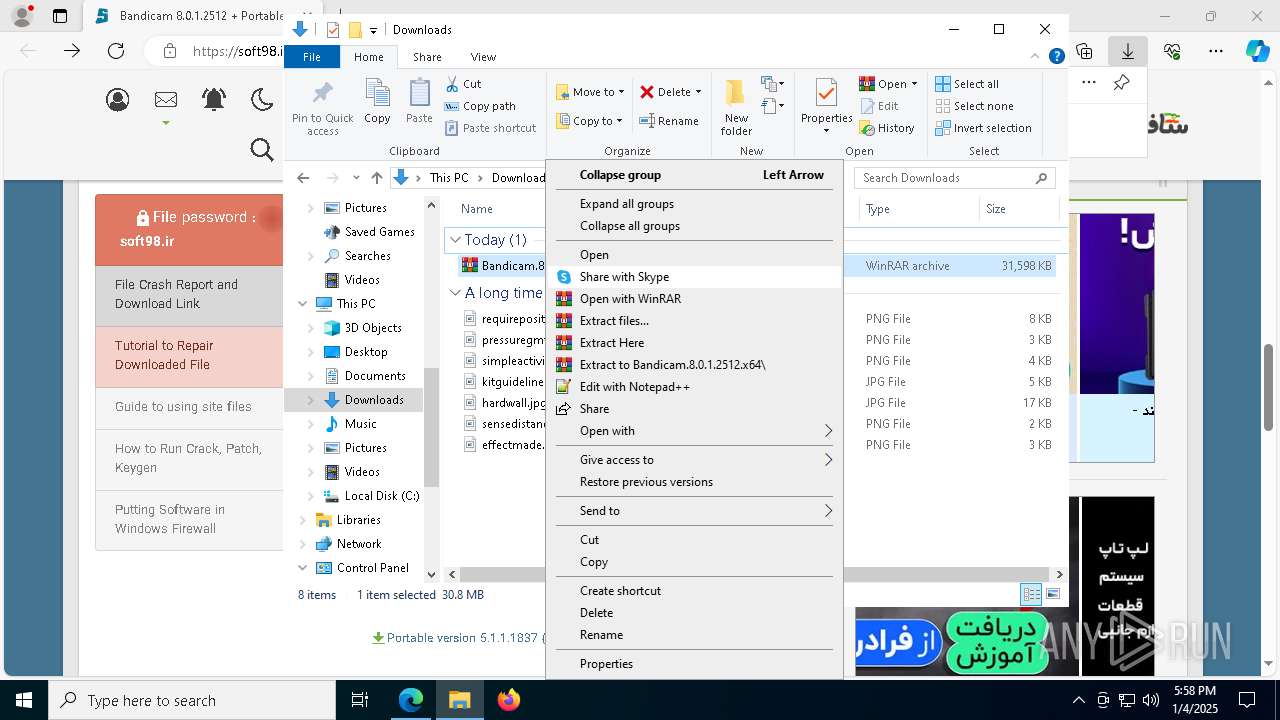Viewport: 1280px width, 720px height.
Task: Click the browser refresh icon
Action: point(116,51)
